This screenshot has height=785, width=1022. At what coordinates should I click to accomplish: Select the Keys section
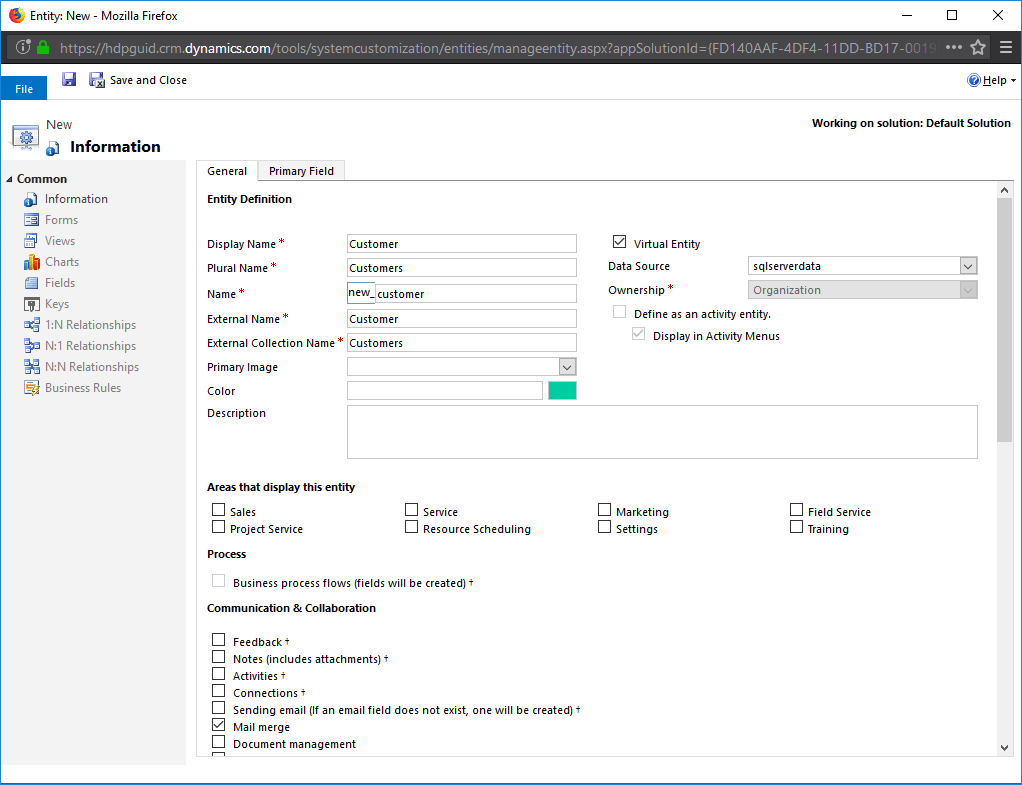(x=57, y=303)
